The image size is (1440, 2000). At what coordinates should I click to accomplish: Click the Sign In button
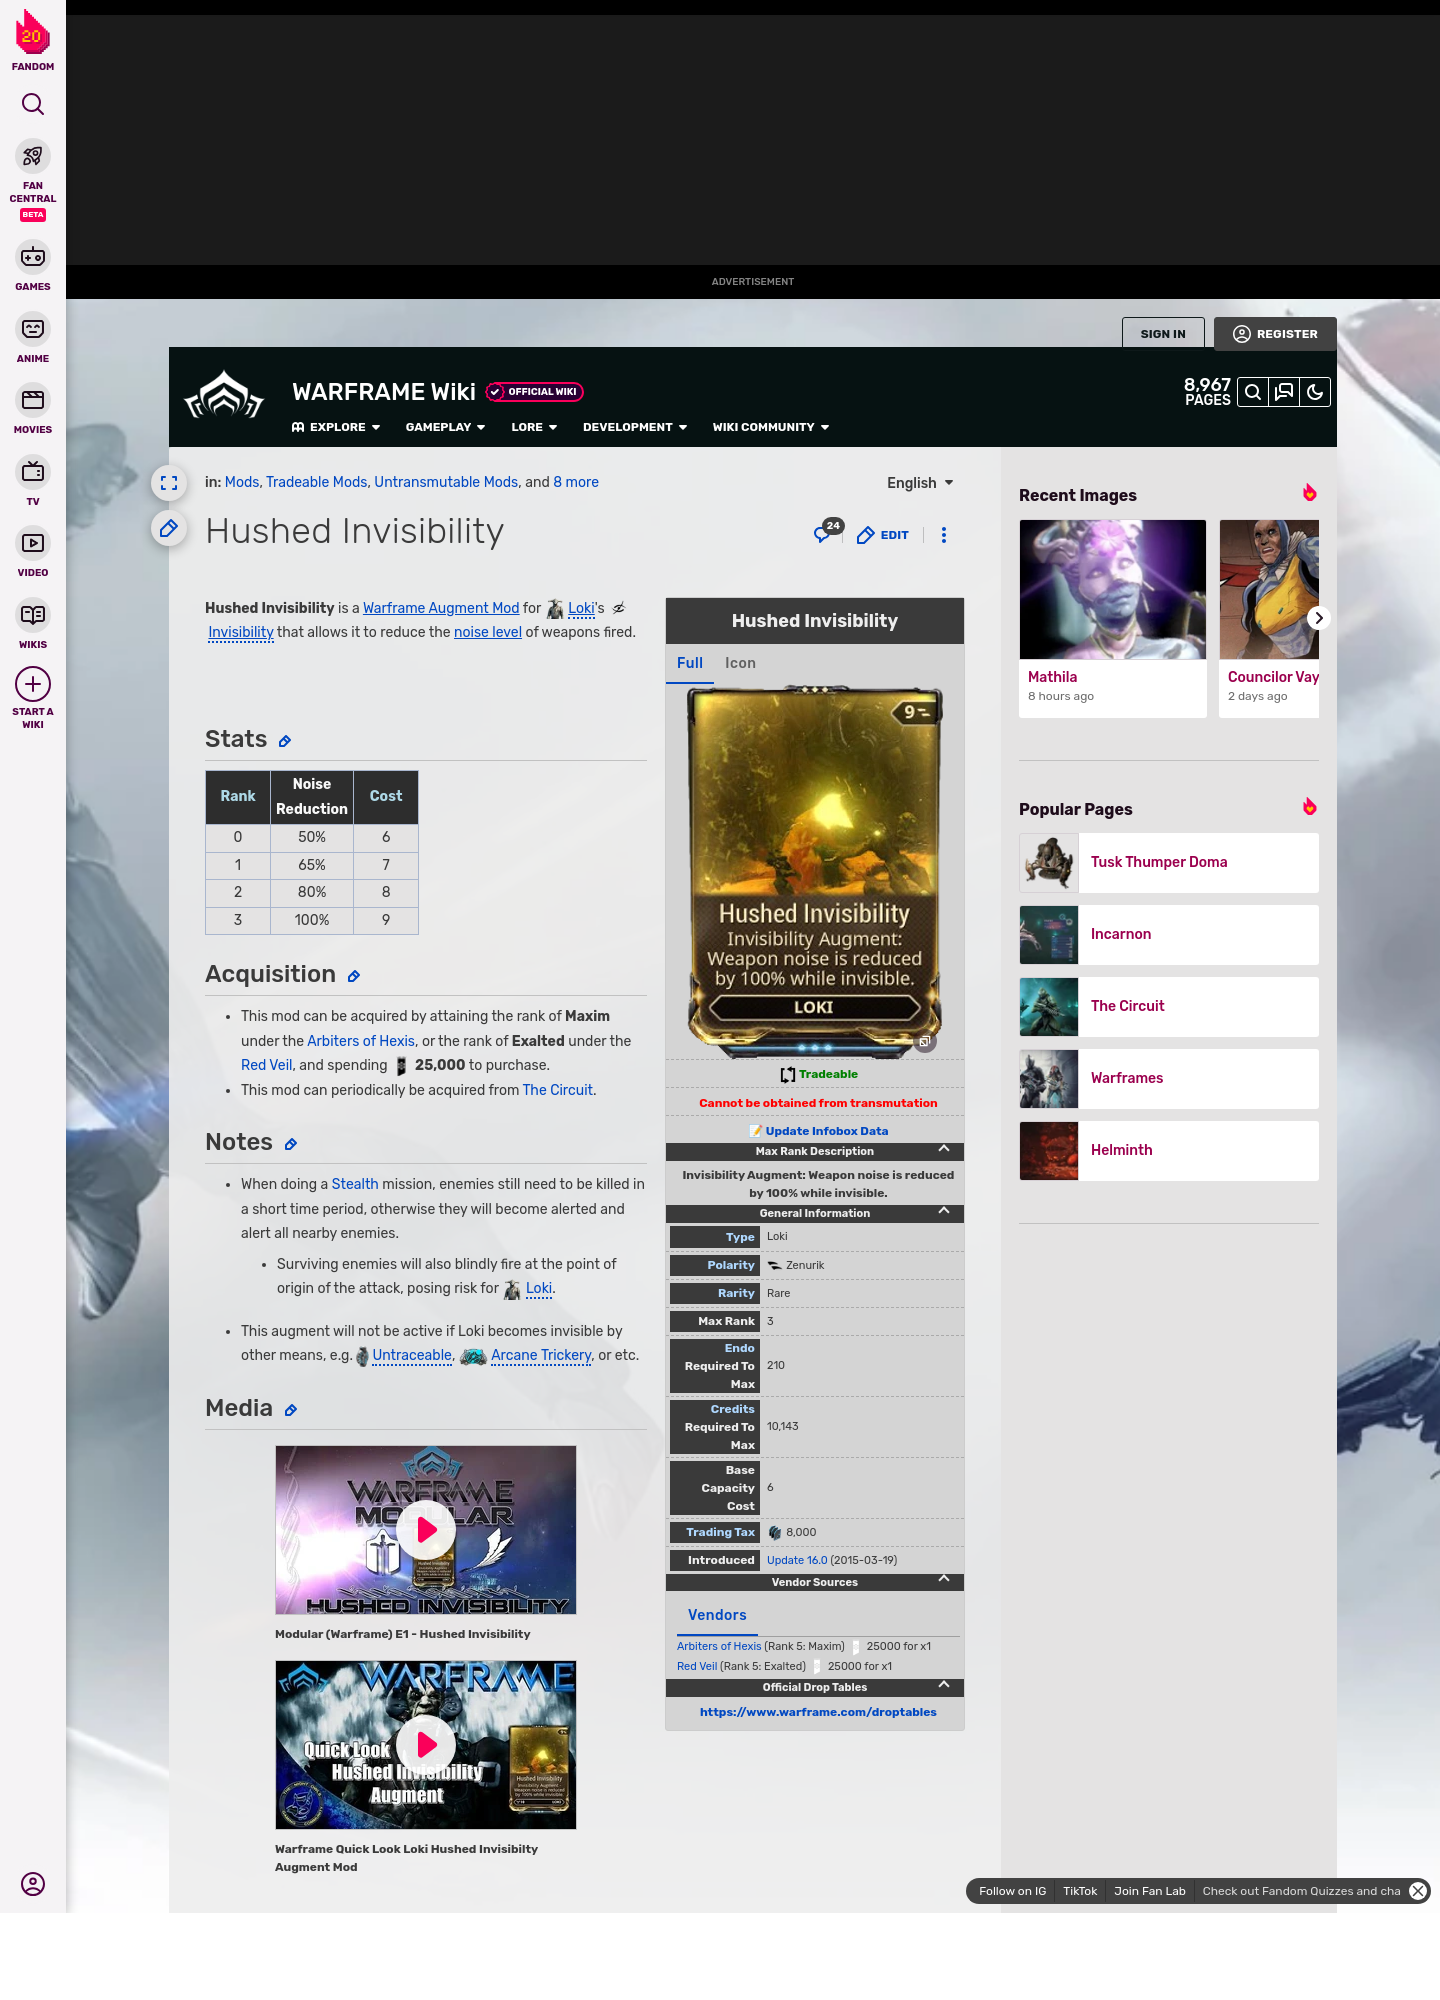click(x=1163, y=334)
